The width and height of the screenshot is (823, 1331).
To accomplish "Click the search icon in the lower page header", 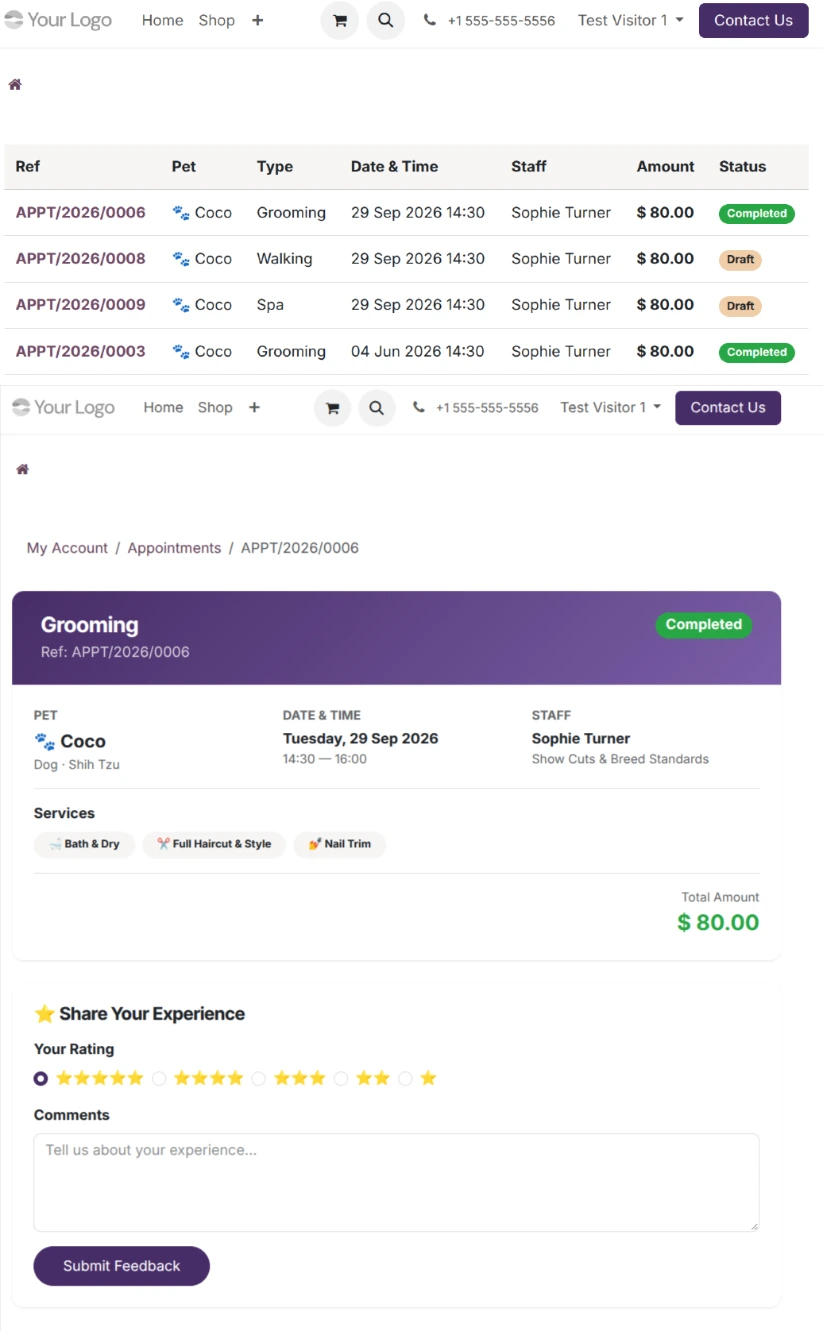I will click(x=377, y=408).
